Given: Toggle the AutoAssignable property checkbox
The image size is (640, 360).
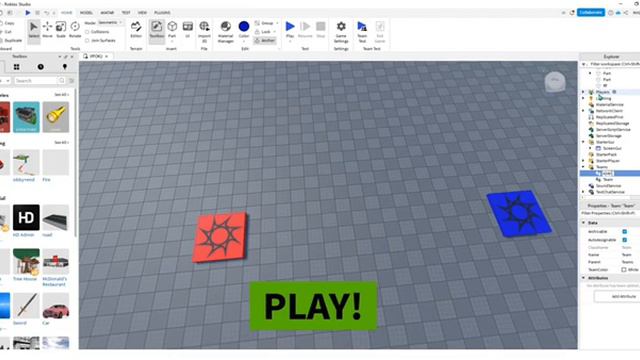Looking at the screenshot, I should 624,240.
